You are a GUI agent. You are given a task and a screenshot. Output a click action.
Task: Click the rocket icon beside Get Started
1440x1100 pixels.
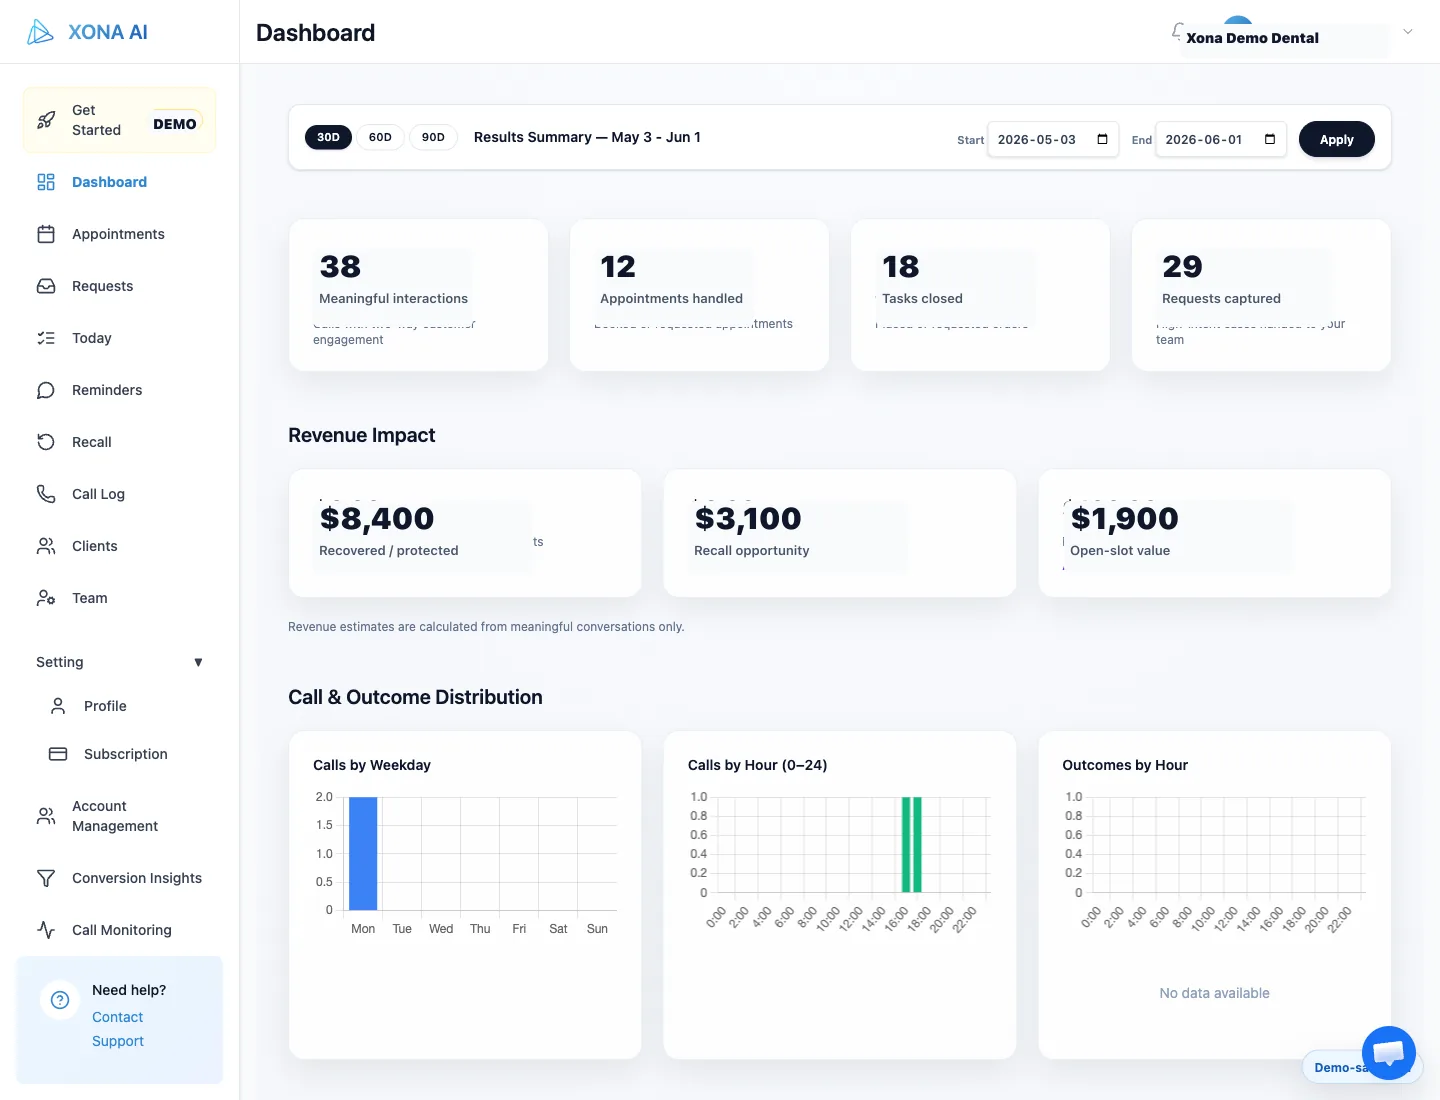pos(46,120)
